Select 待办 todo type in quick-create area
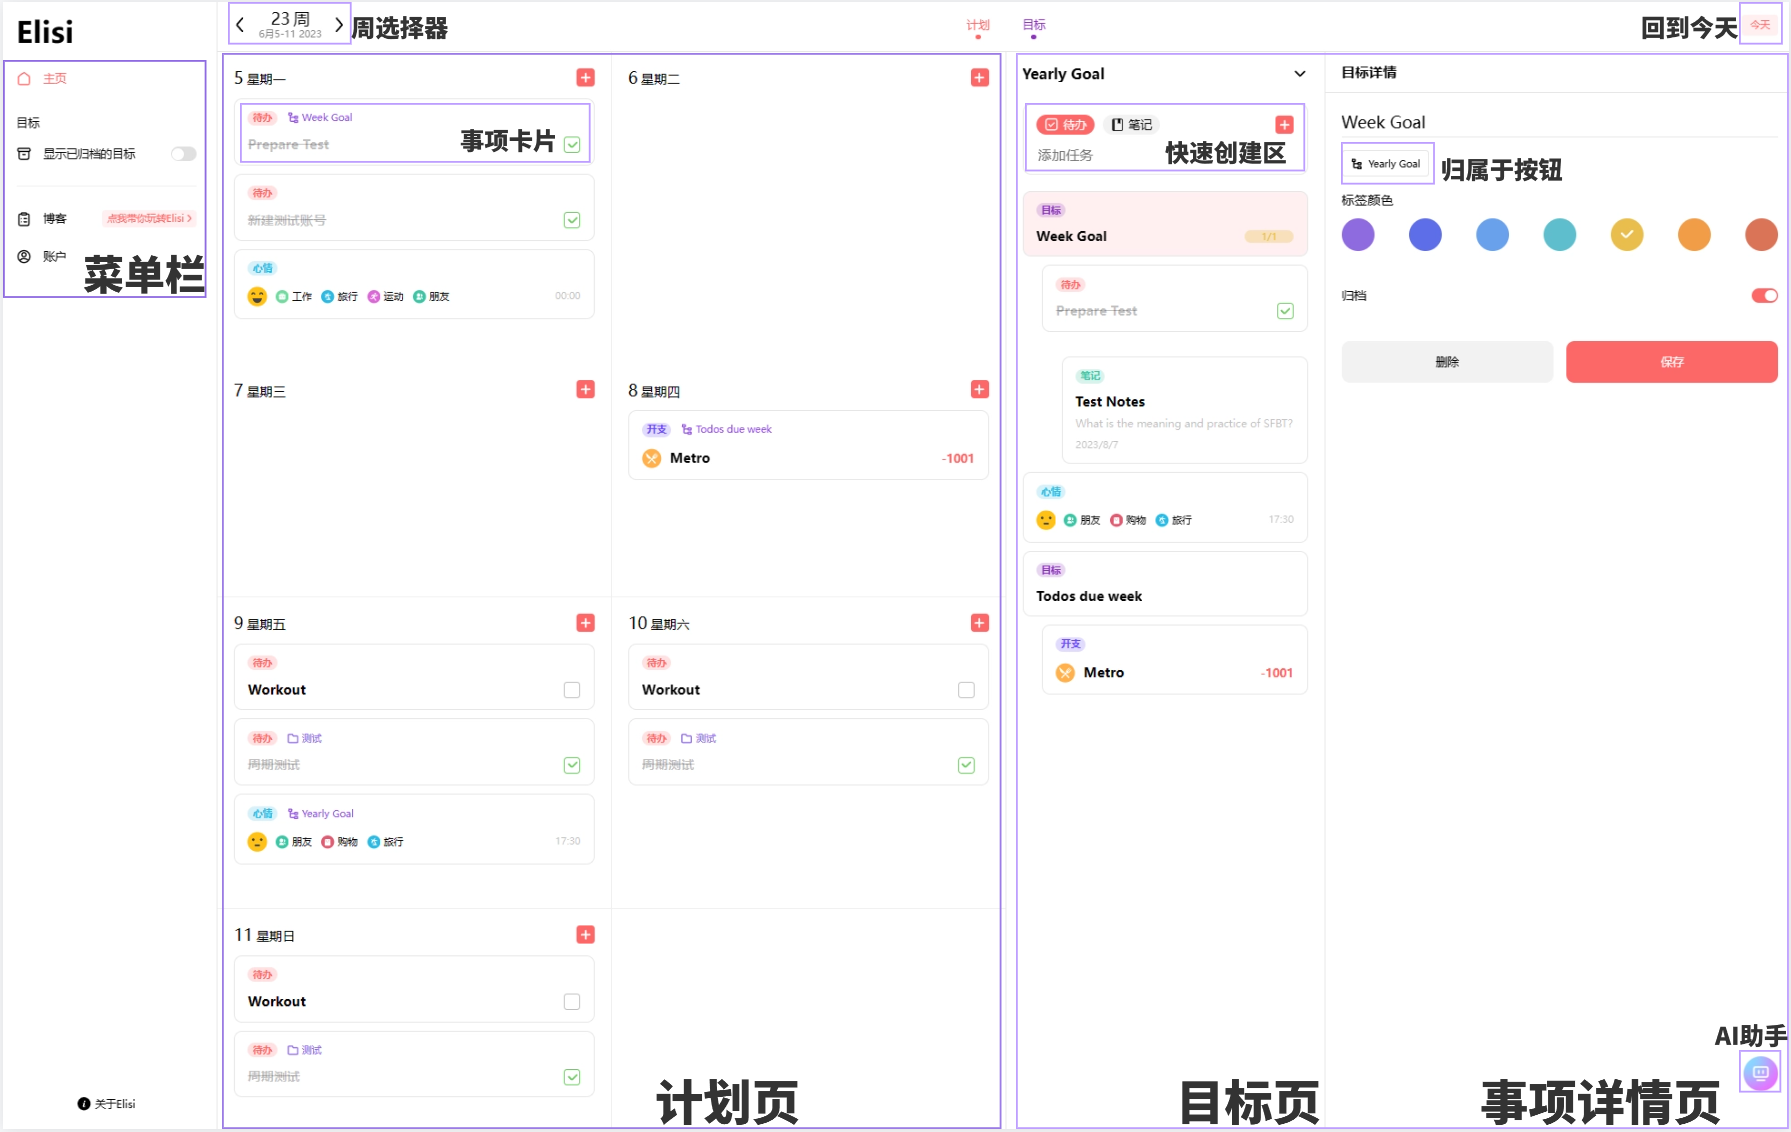This screenshot has width=1791, height=1132. coord(1065,124)
